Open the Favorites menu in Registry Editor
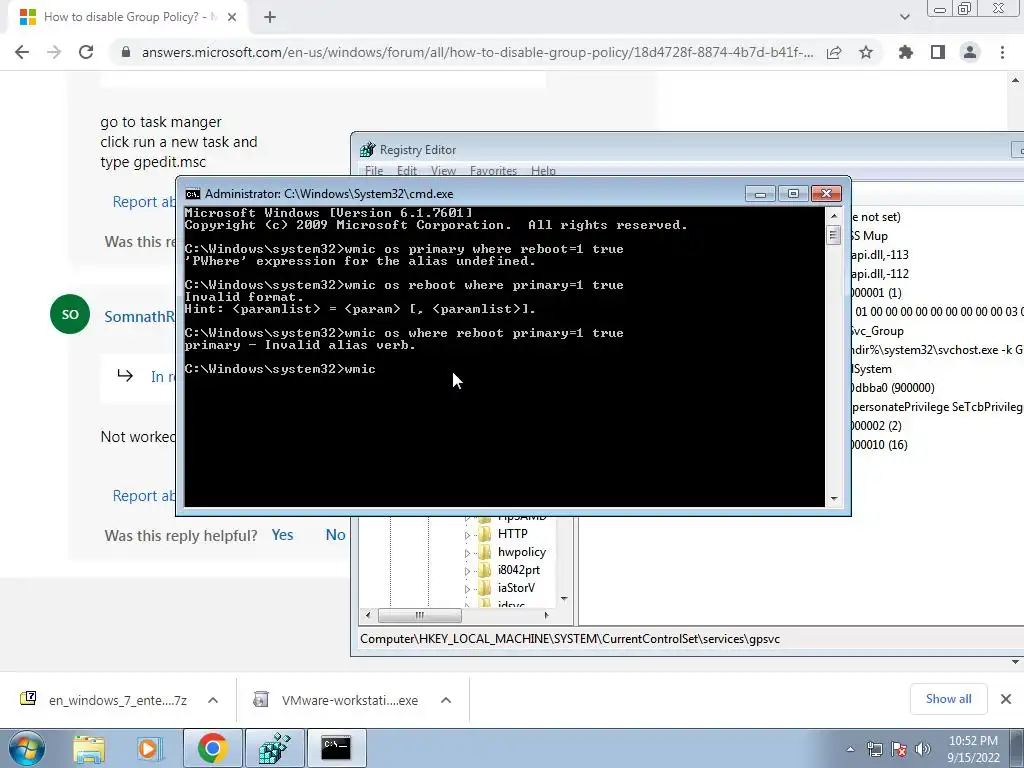This screenshot has height=768, width=1024. pos(493,171)
